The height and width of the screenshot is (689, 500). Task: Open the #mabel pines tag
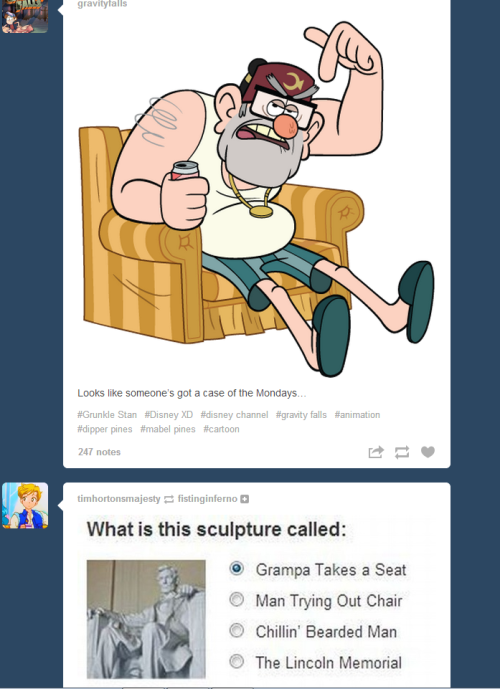(x=168, y=429)
